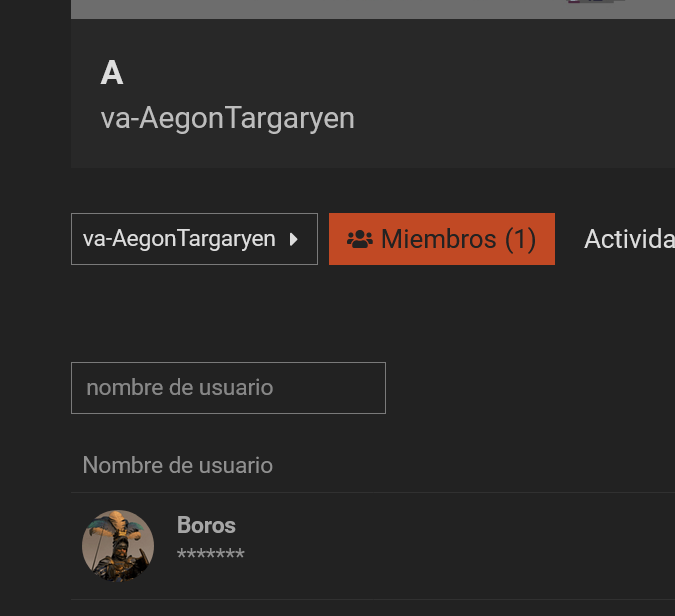Sort by the Nombre de usuario column header
The image size is (675, 616).
[178, 465]
